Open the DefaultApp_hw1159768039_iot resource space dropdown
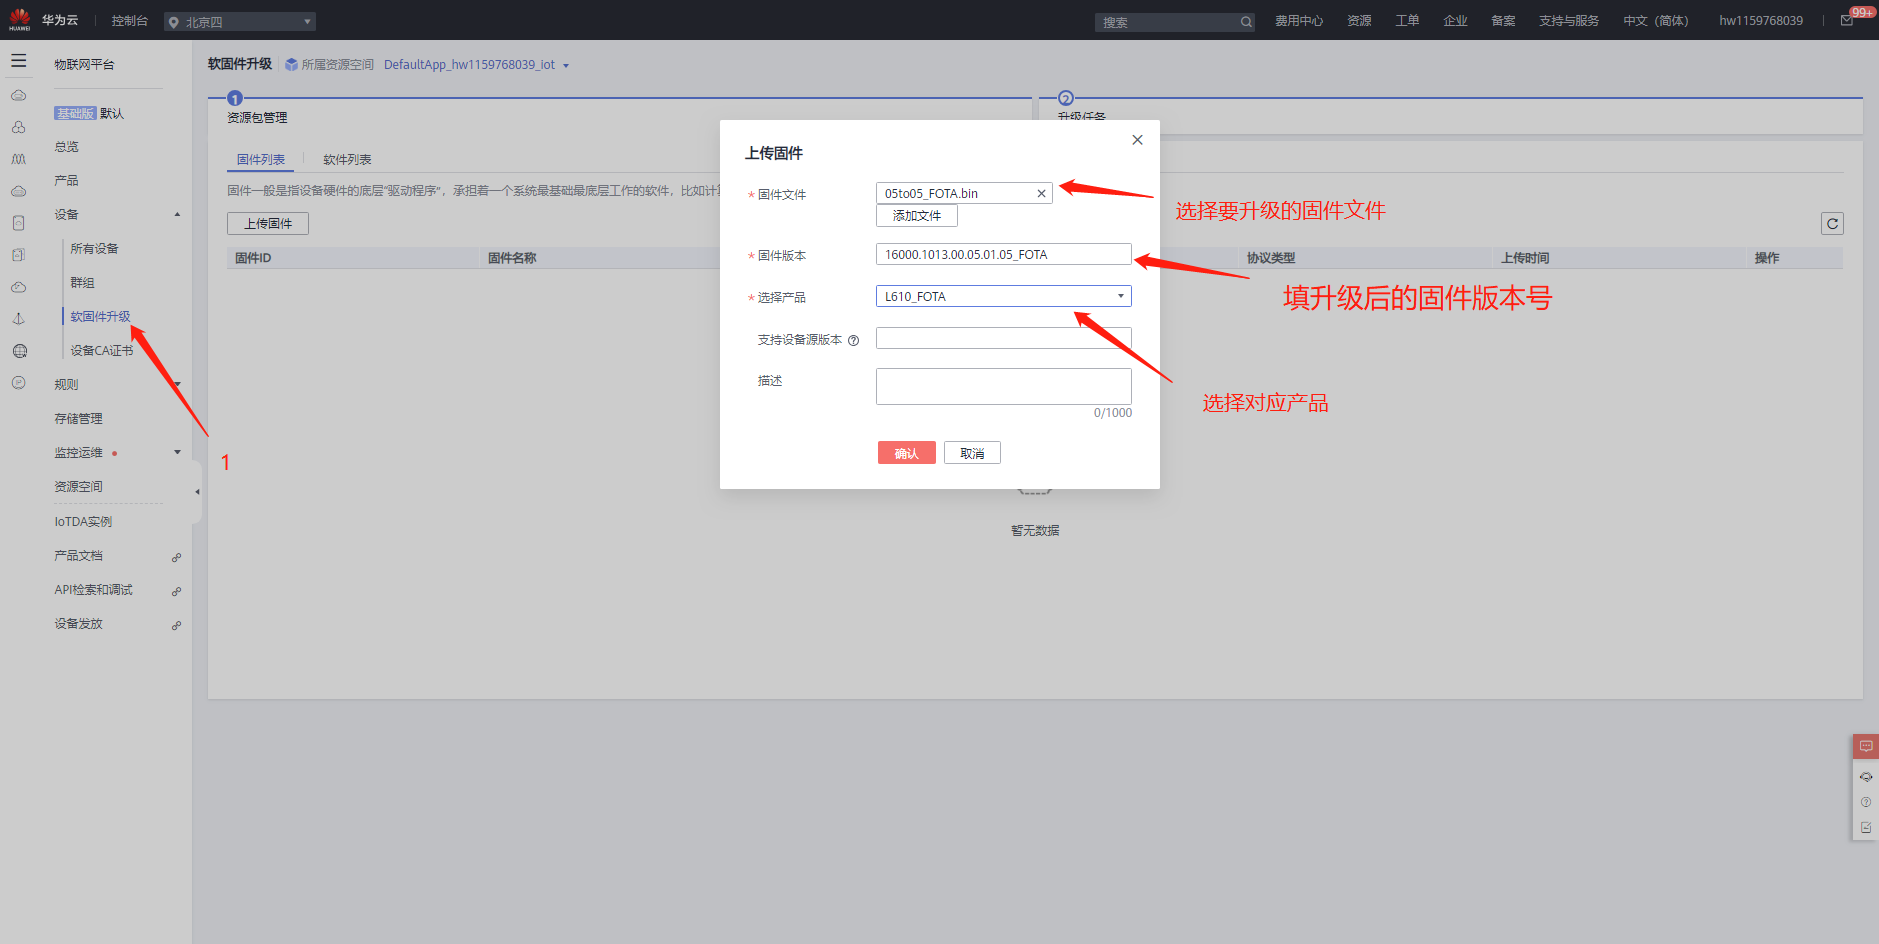 pyautogui.click(x=476, y=65)
